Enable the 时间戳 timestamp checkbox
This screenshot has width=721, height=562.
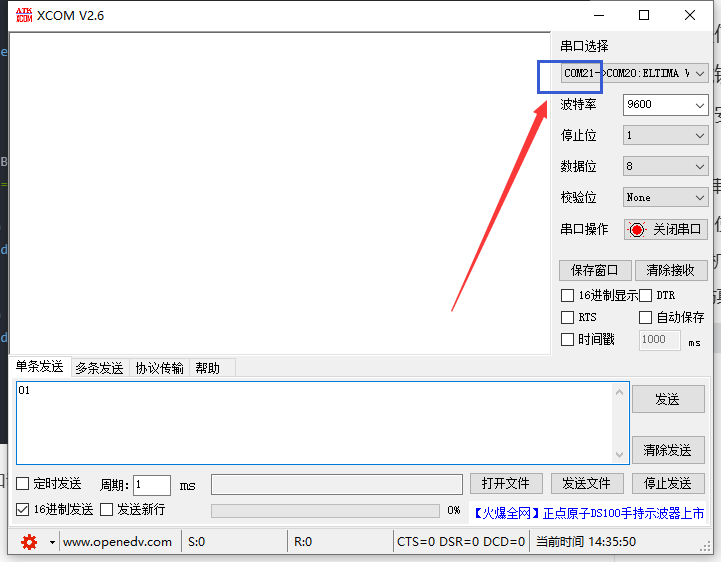pos(567,339)
